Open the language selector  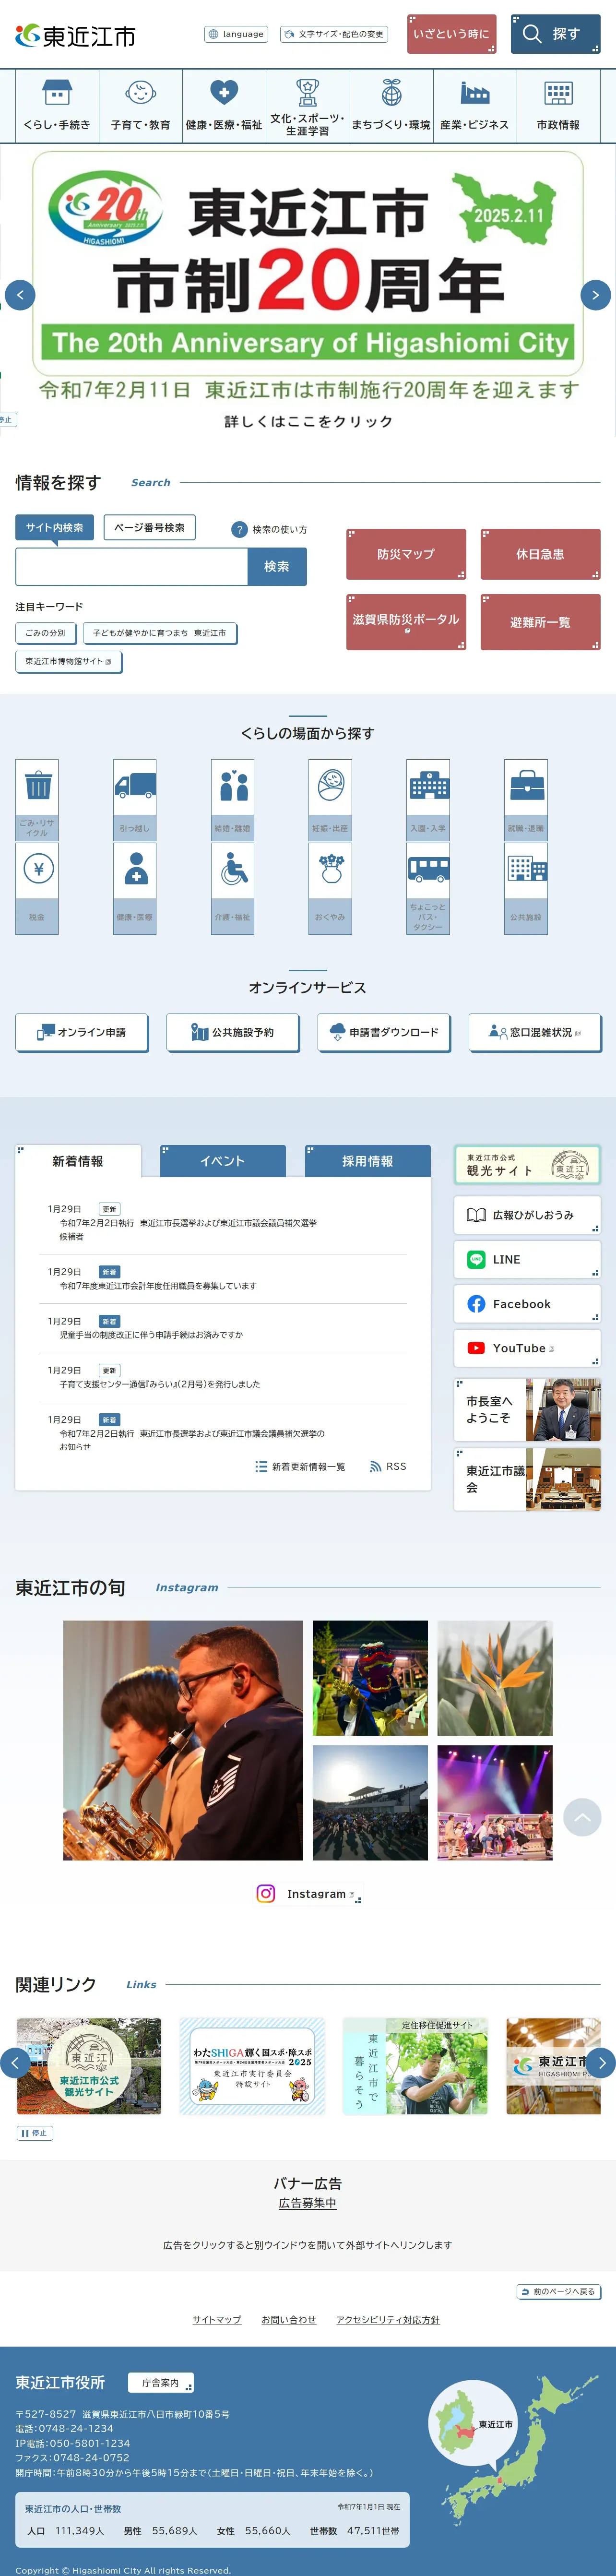(236, 34)
